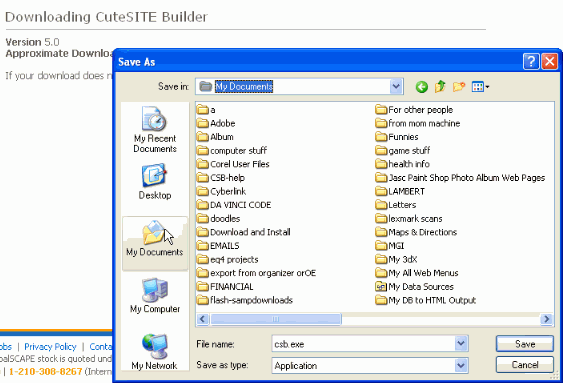The width and height of the screenshot is (563, 383).
Task: Select the Adobe folder
Action: tap(216, 123)
